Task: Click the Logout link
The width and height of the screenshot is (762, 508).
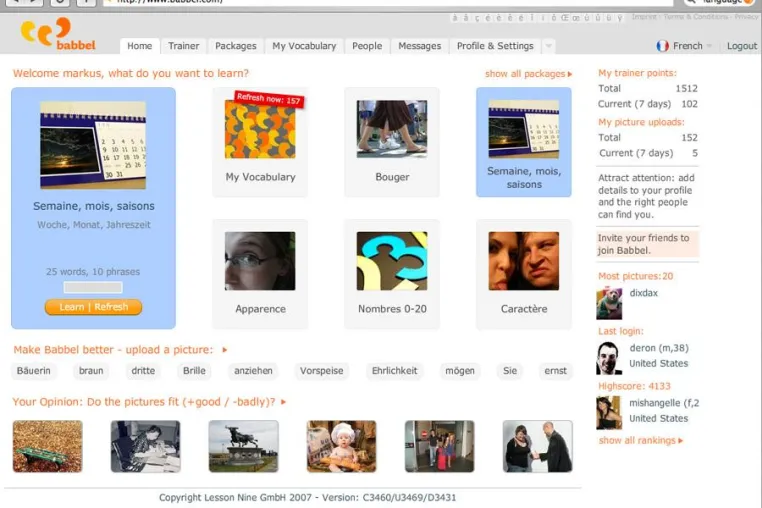Action: pos(742,46)
